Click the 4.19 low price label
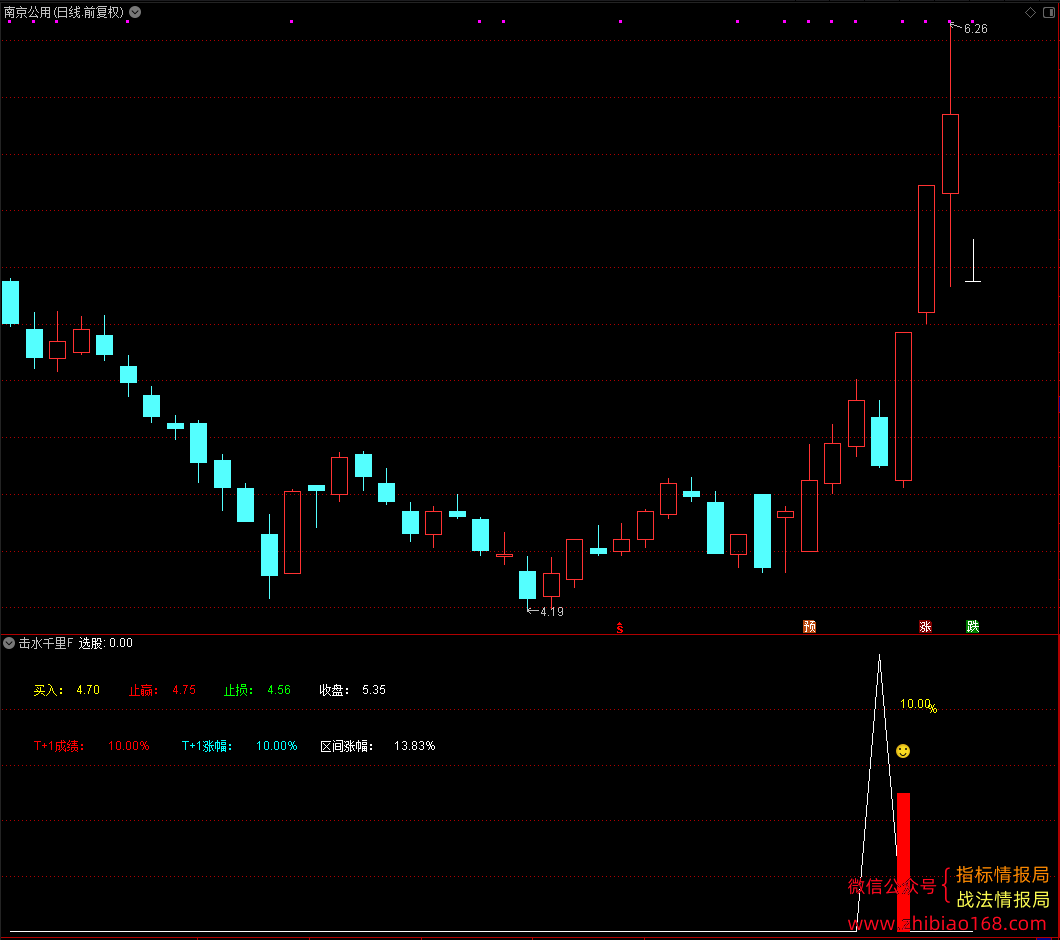1060x940 pixels. [552, 611]
